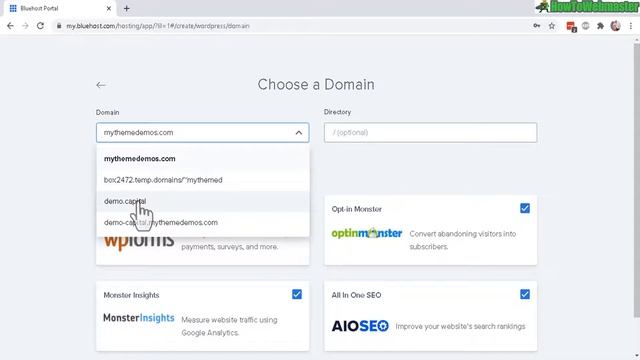
Task: Click the page vertical scrollbar
Action: click(x=636, y=180)
